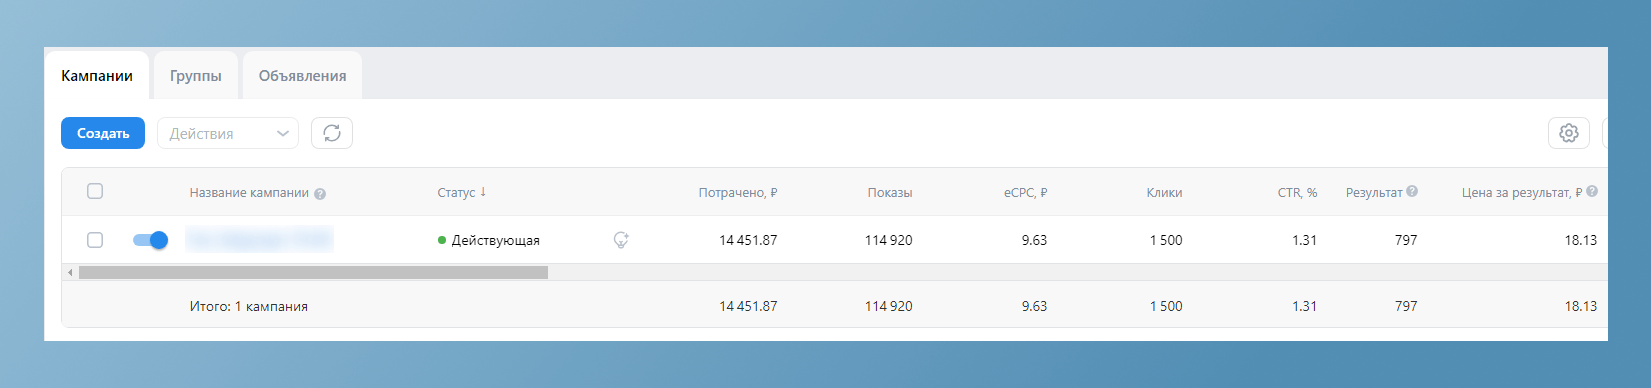This screenshot has height=388, width=1651.
Task: Select the Кампании tab
Action: point(97,76)
